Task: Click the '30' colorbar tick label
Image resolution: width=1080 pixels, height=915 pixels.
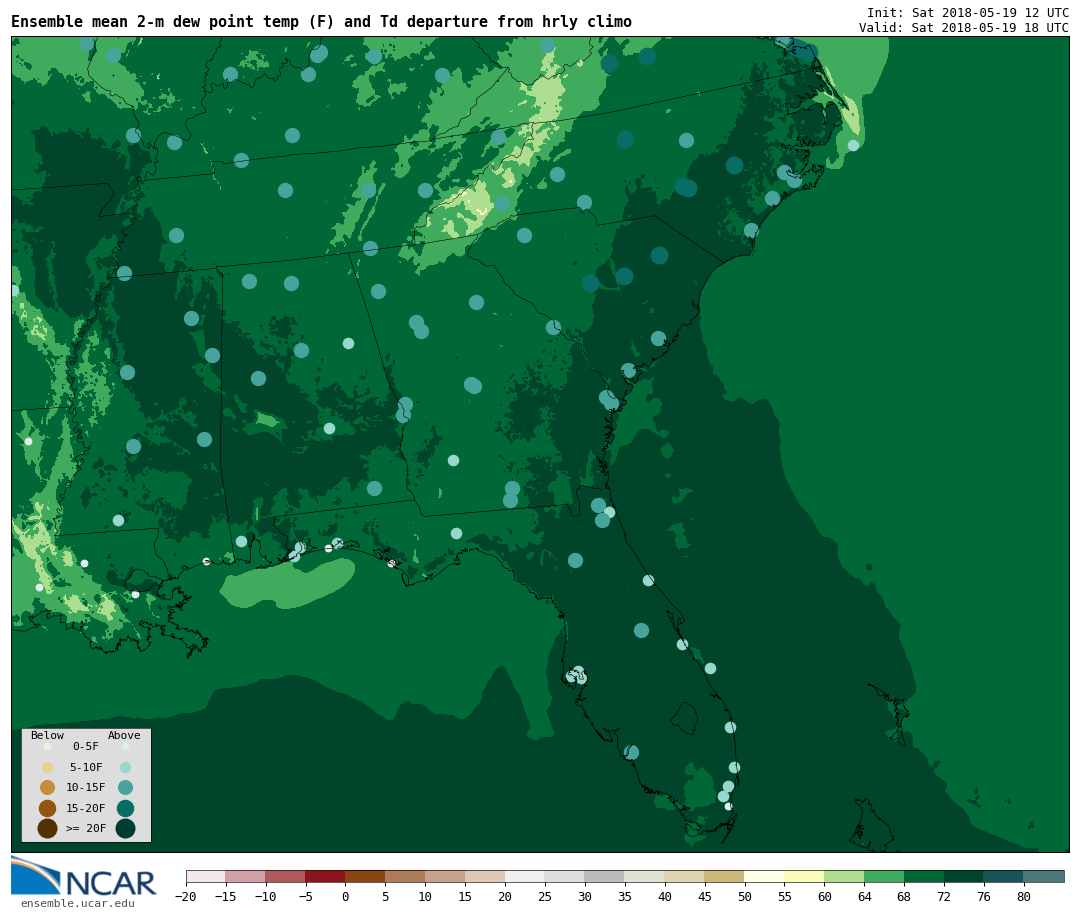Action: click(585, 896)
